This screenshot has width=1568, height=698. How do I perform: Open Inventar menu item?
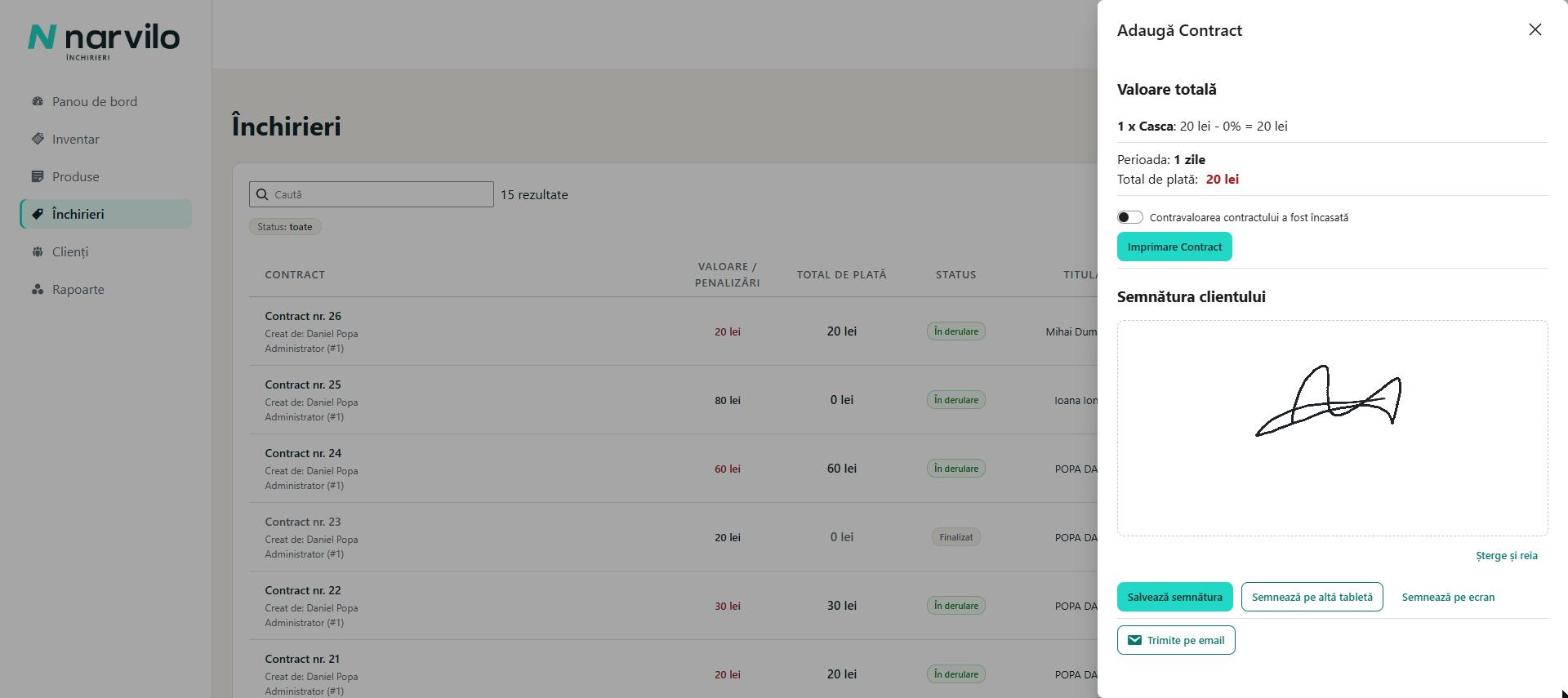click(105, 139)
